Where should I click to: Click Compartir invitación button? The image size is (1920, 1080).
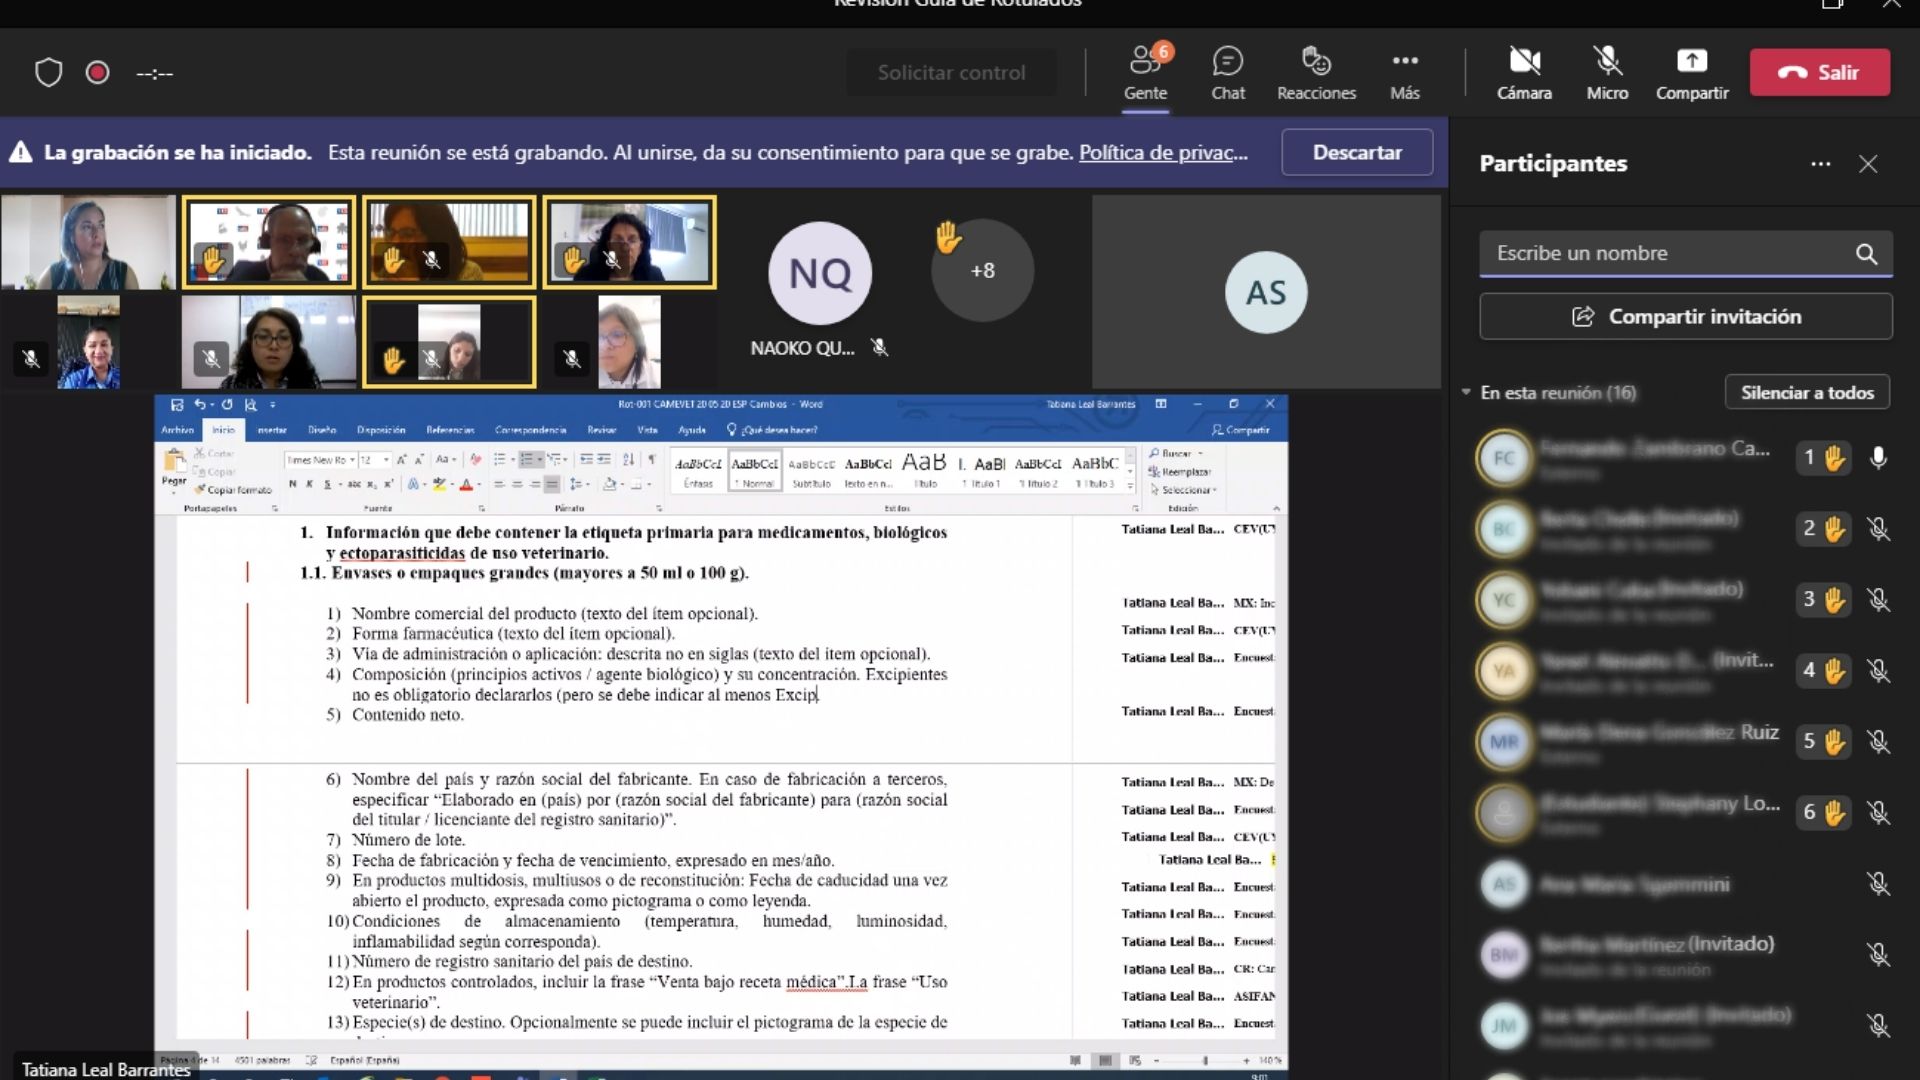coord(1685,317)
